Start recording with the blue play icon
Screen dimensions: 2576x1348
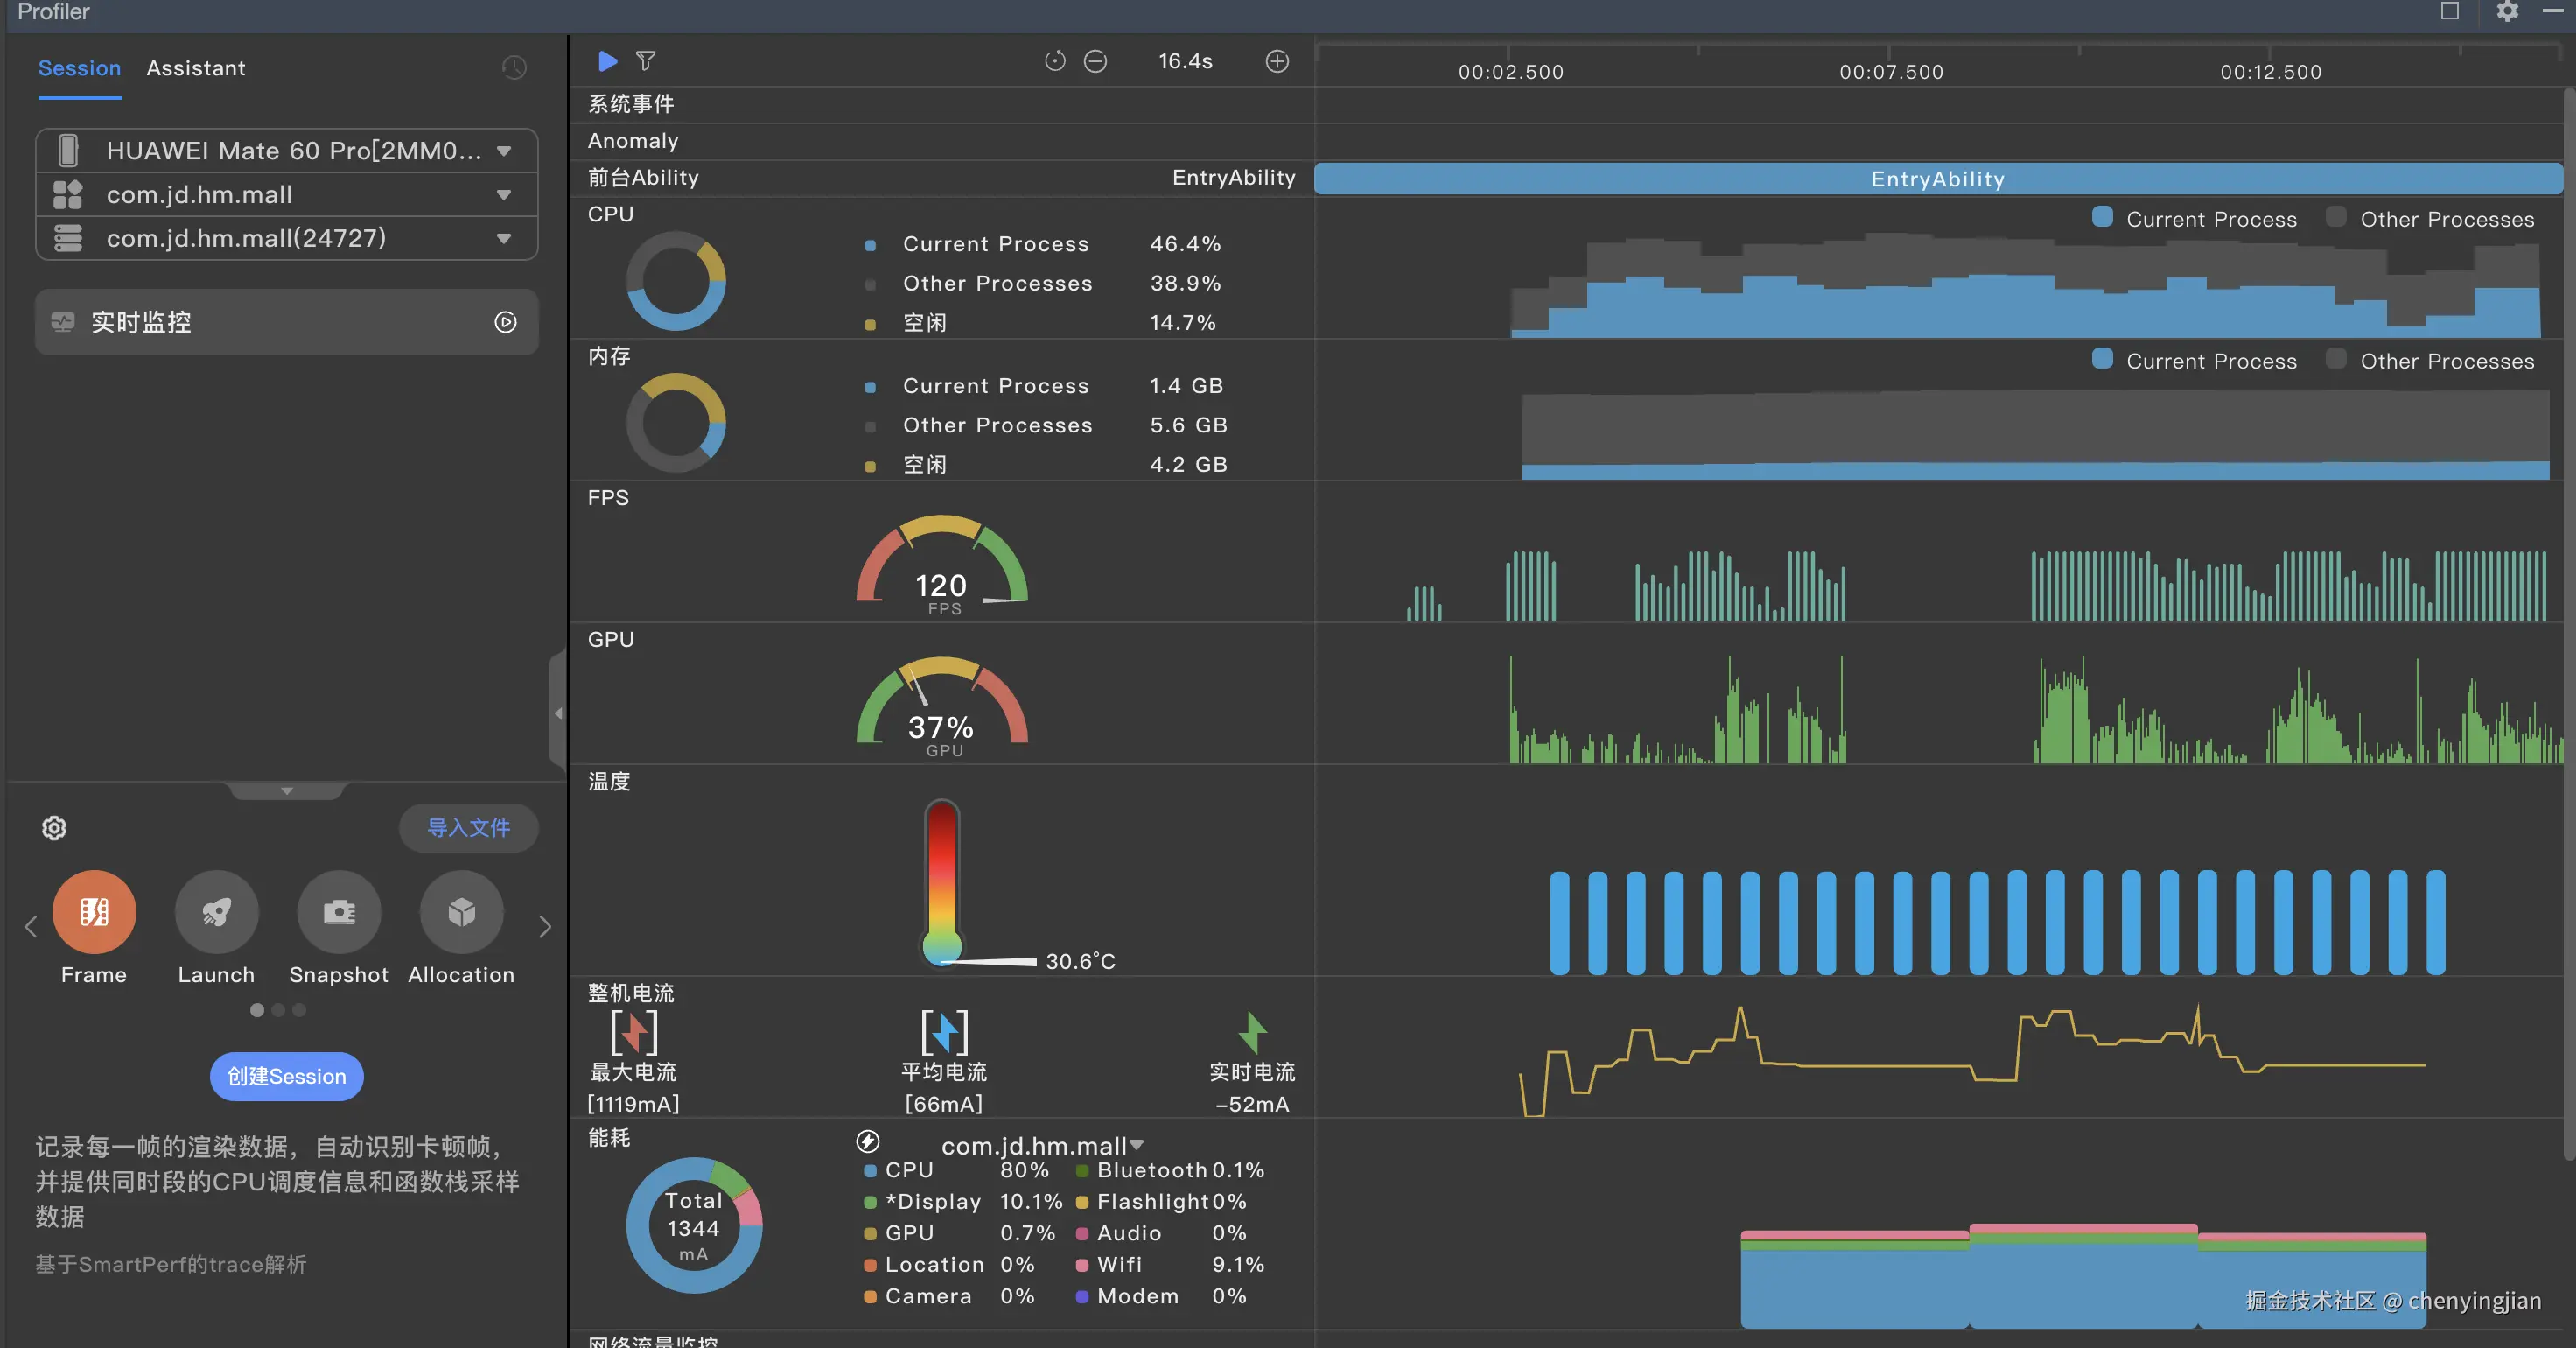click(x=607, y=61)
